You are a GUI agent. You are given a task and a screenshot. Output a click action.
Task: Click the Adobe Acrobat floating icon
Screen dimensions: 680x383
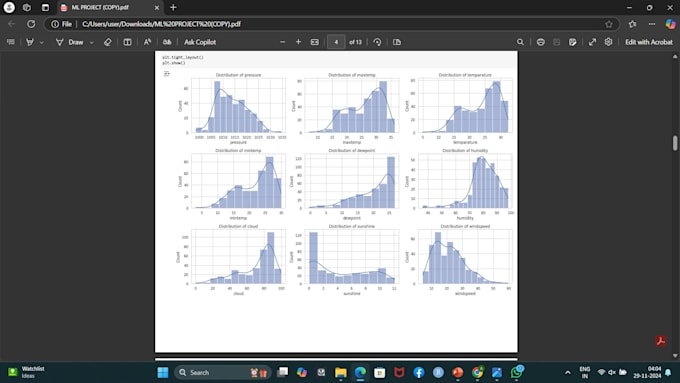[x=661, y=341]
